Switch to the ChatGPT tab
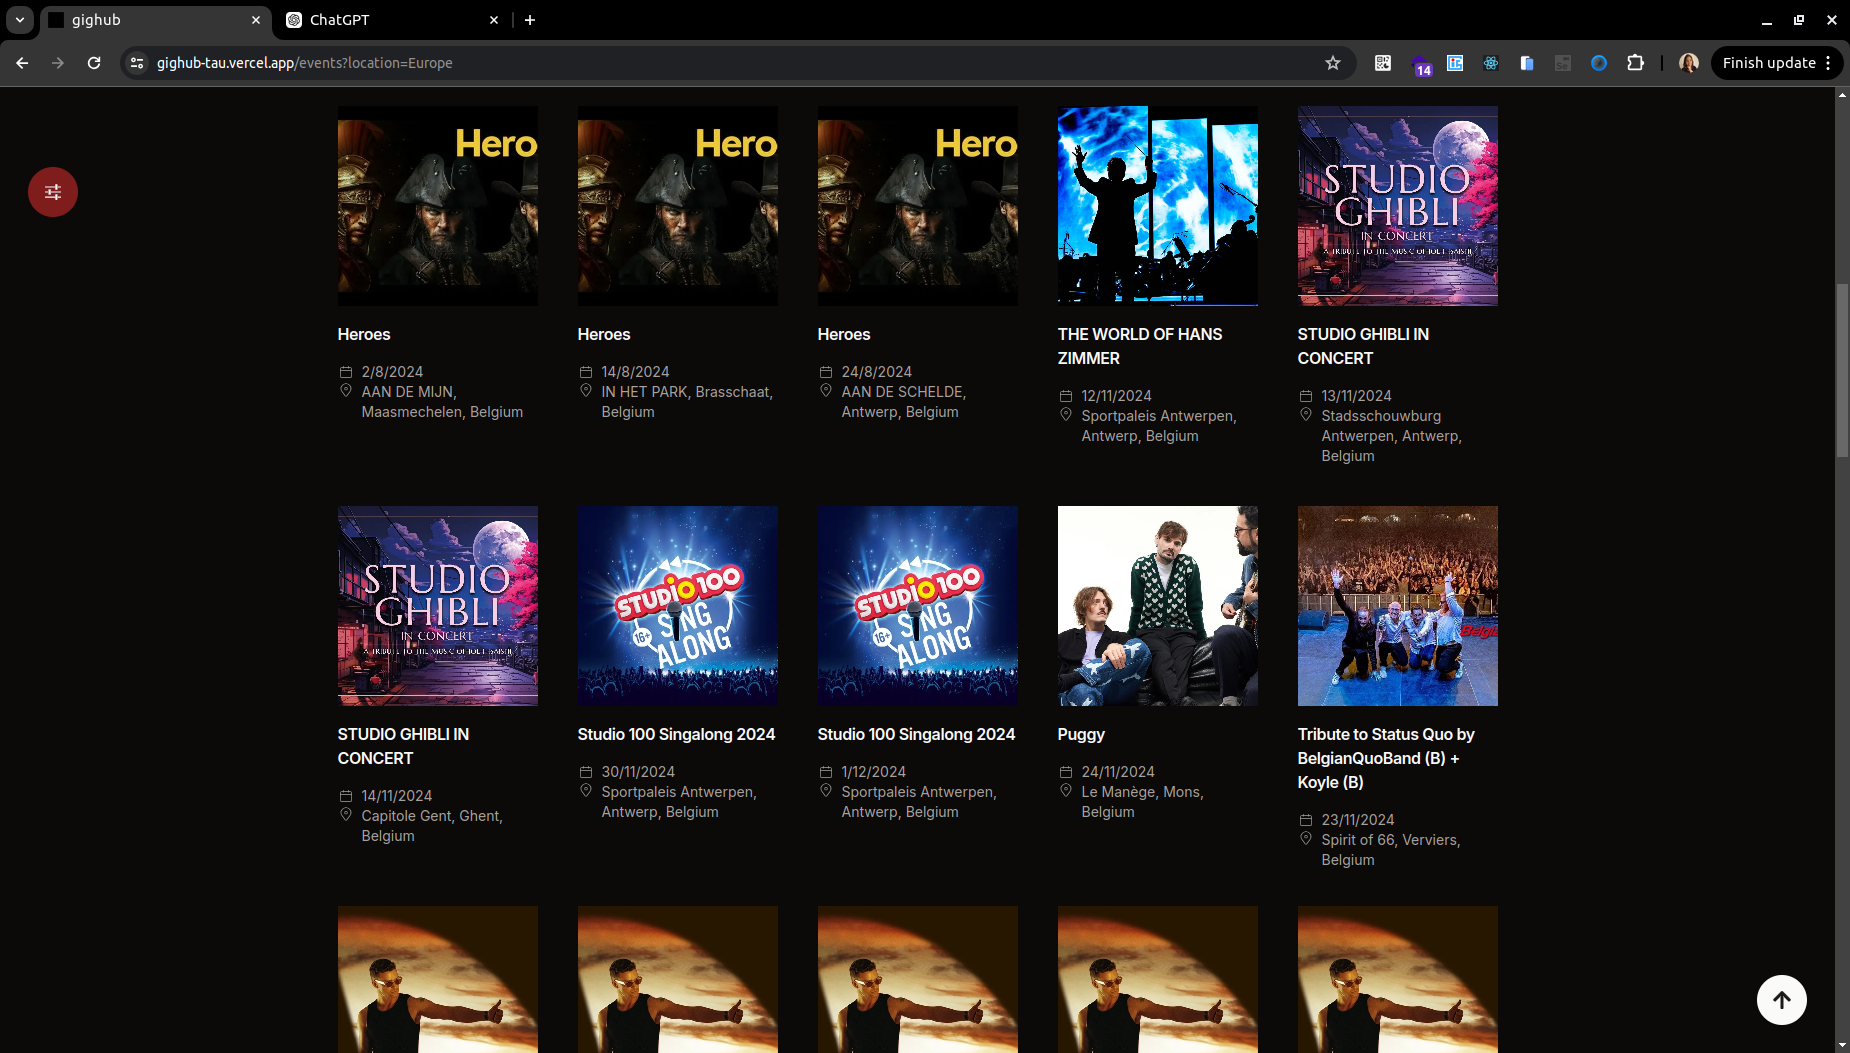This screenshot has height=1053, width=1850. (x=392, y=20)
